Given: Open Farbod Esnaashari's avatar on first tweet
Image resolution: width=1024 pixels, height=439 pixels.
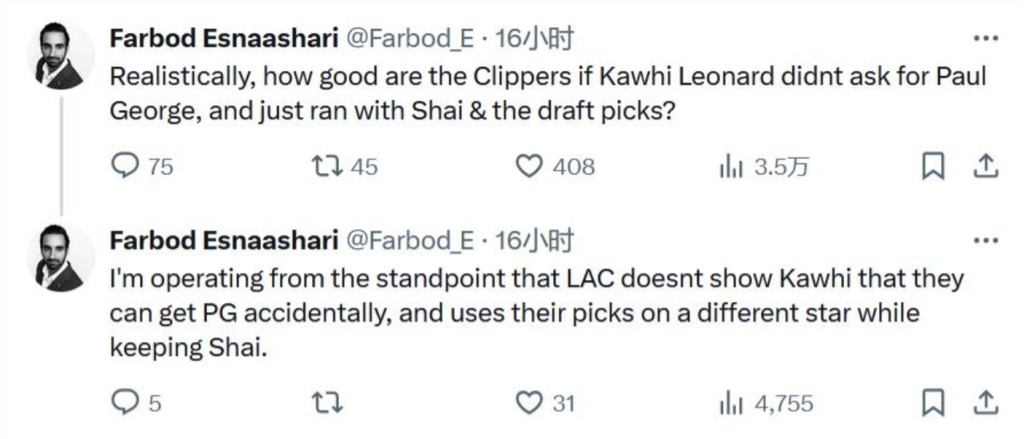Looking at the screenshot, I should click(x=61, y=56).
